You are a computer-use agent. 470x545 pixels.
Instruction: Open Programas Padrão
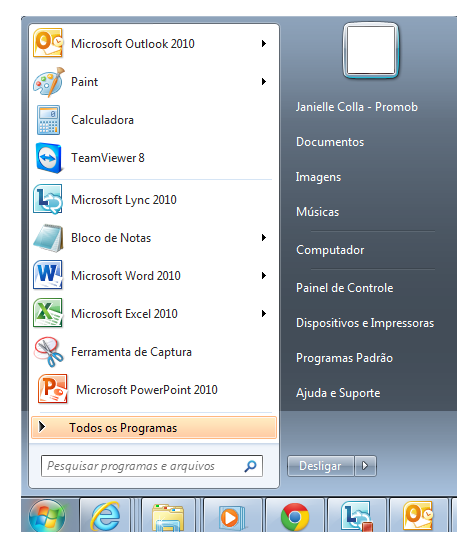coord(344,358)
